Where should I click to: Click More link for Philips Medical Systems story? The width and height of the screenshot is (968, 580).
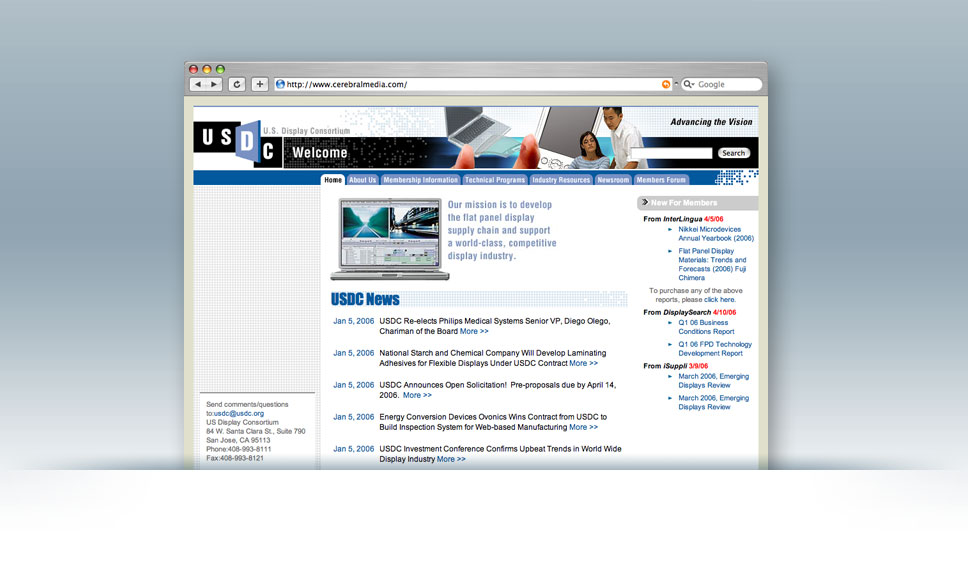(x=474, y=331)
